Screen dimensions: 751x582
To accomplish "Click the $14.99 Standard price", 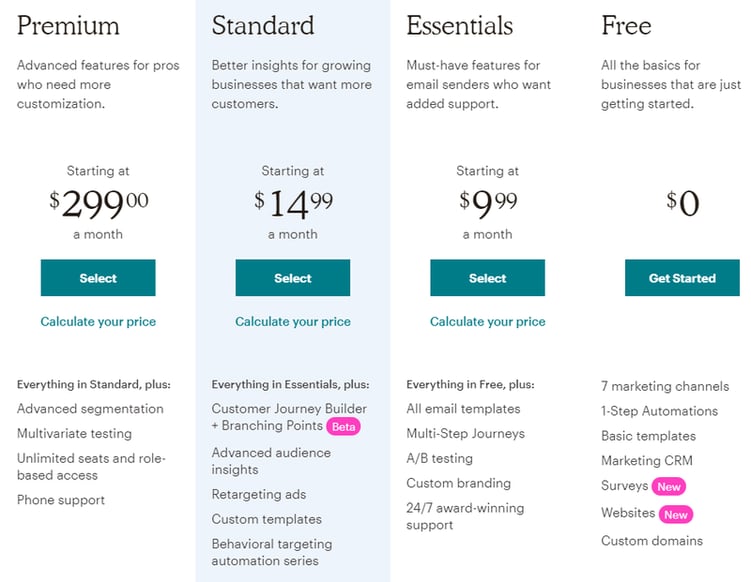I will coord(293,203).
